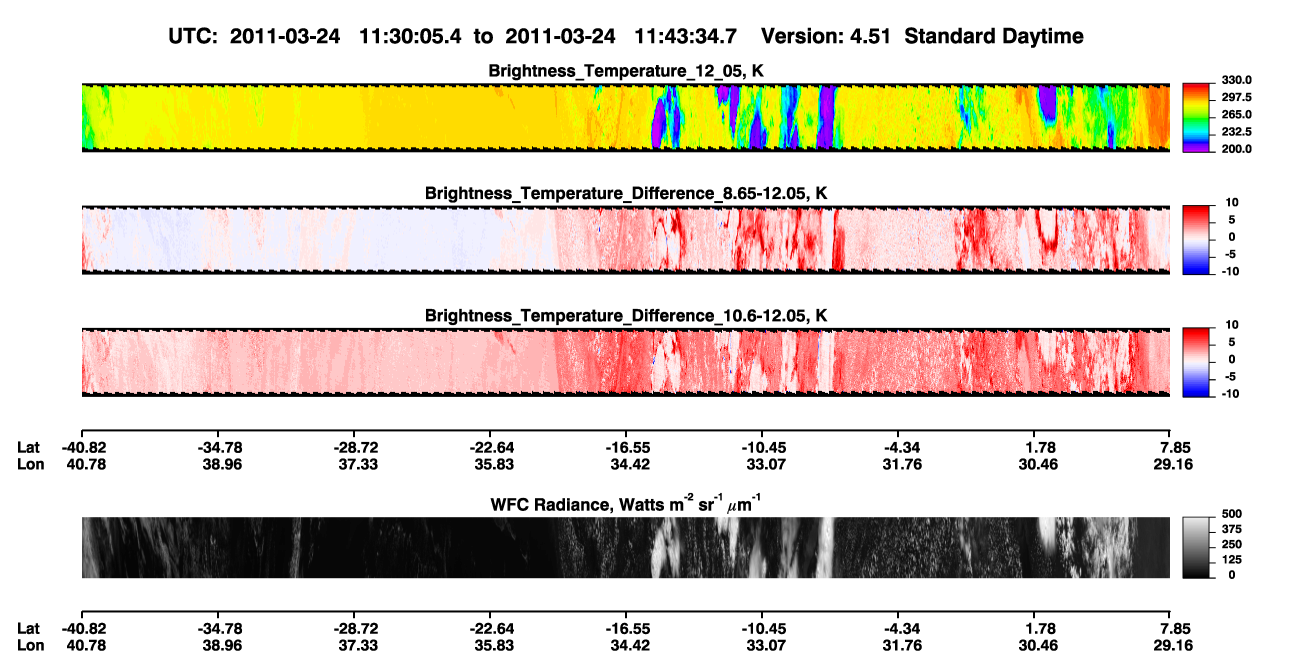Click latitude '-28.72' on axis above WFC panel
The image size is (1300, 667).
click(353, 448)
